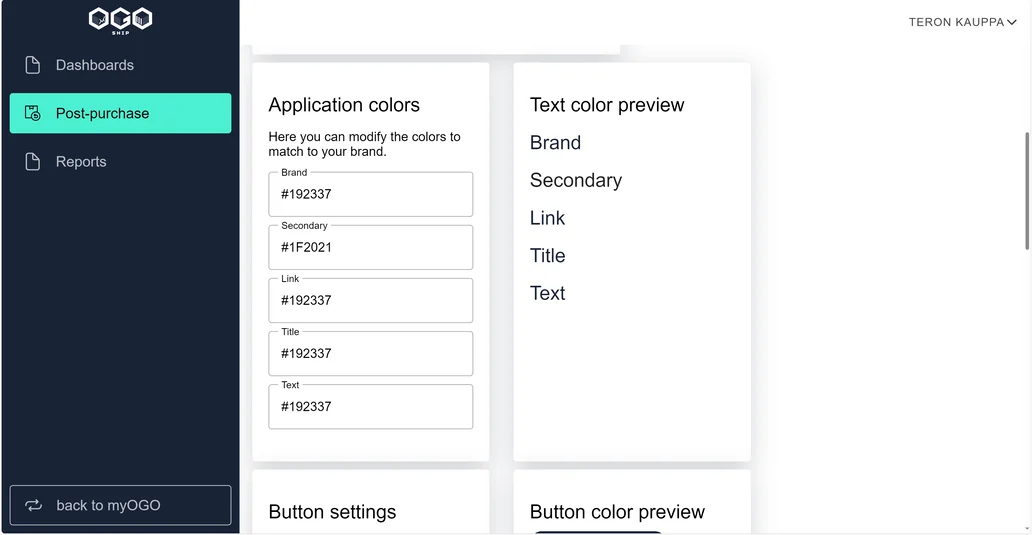Focus the Brand color input field
Viewport: 1032px width, 535px height.
(x=371, y=194)
